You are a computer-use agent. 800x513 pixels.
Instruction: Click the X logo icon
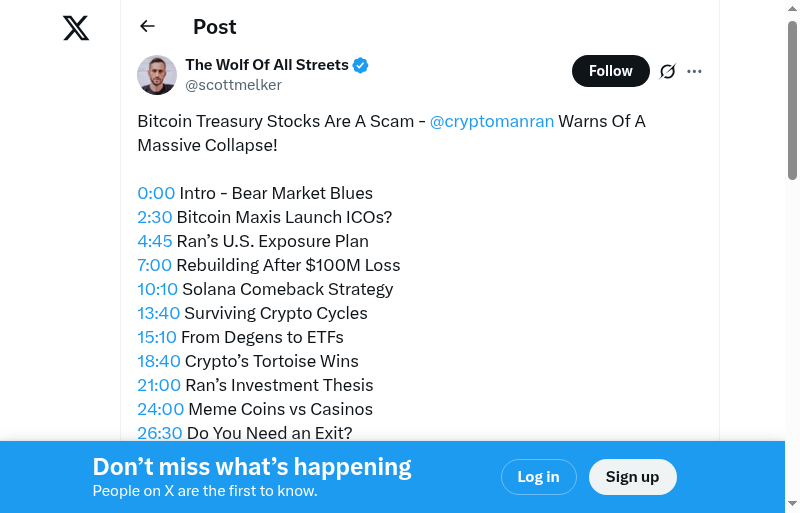tap(76, 28)
